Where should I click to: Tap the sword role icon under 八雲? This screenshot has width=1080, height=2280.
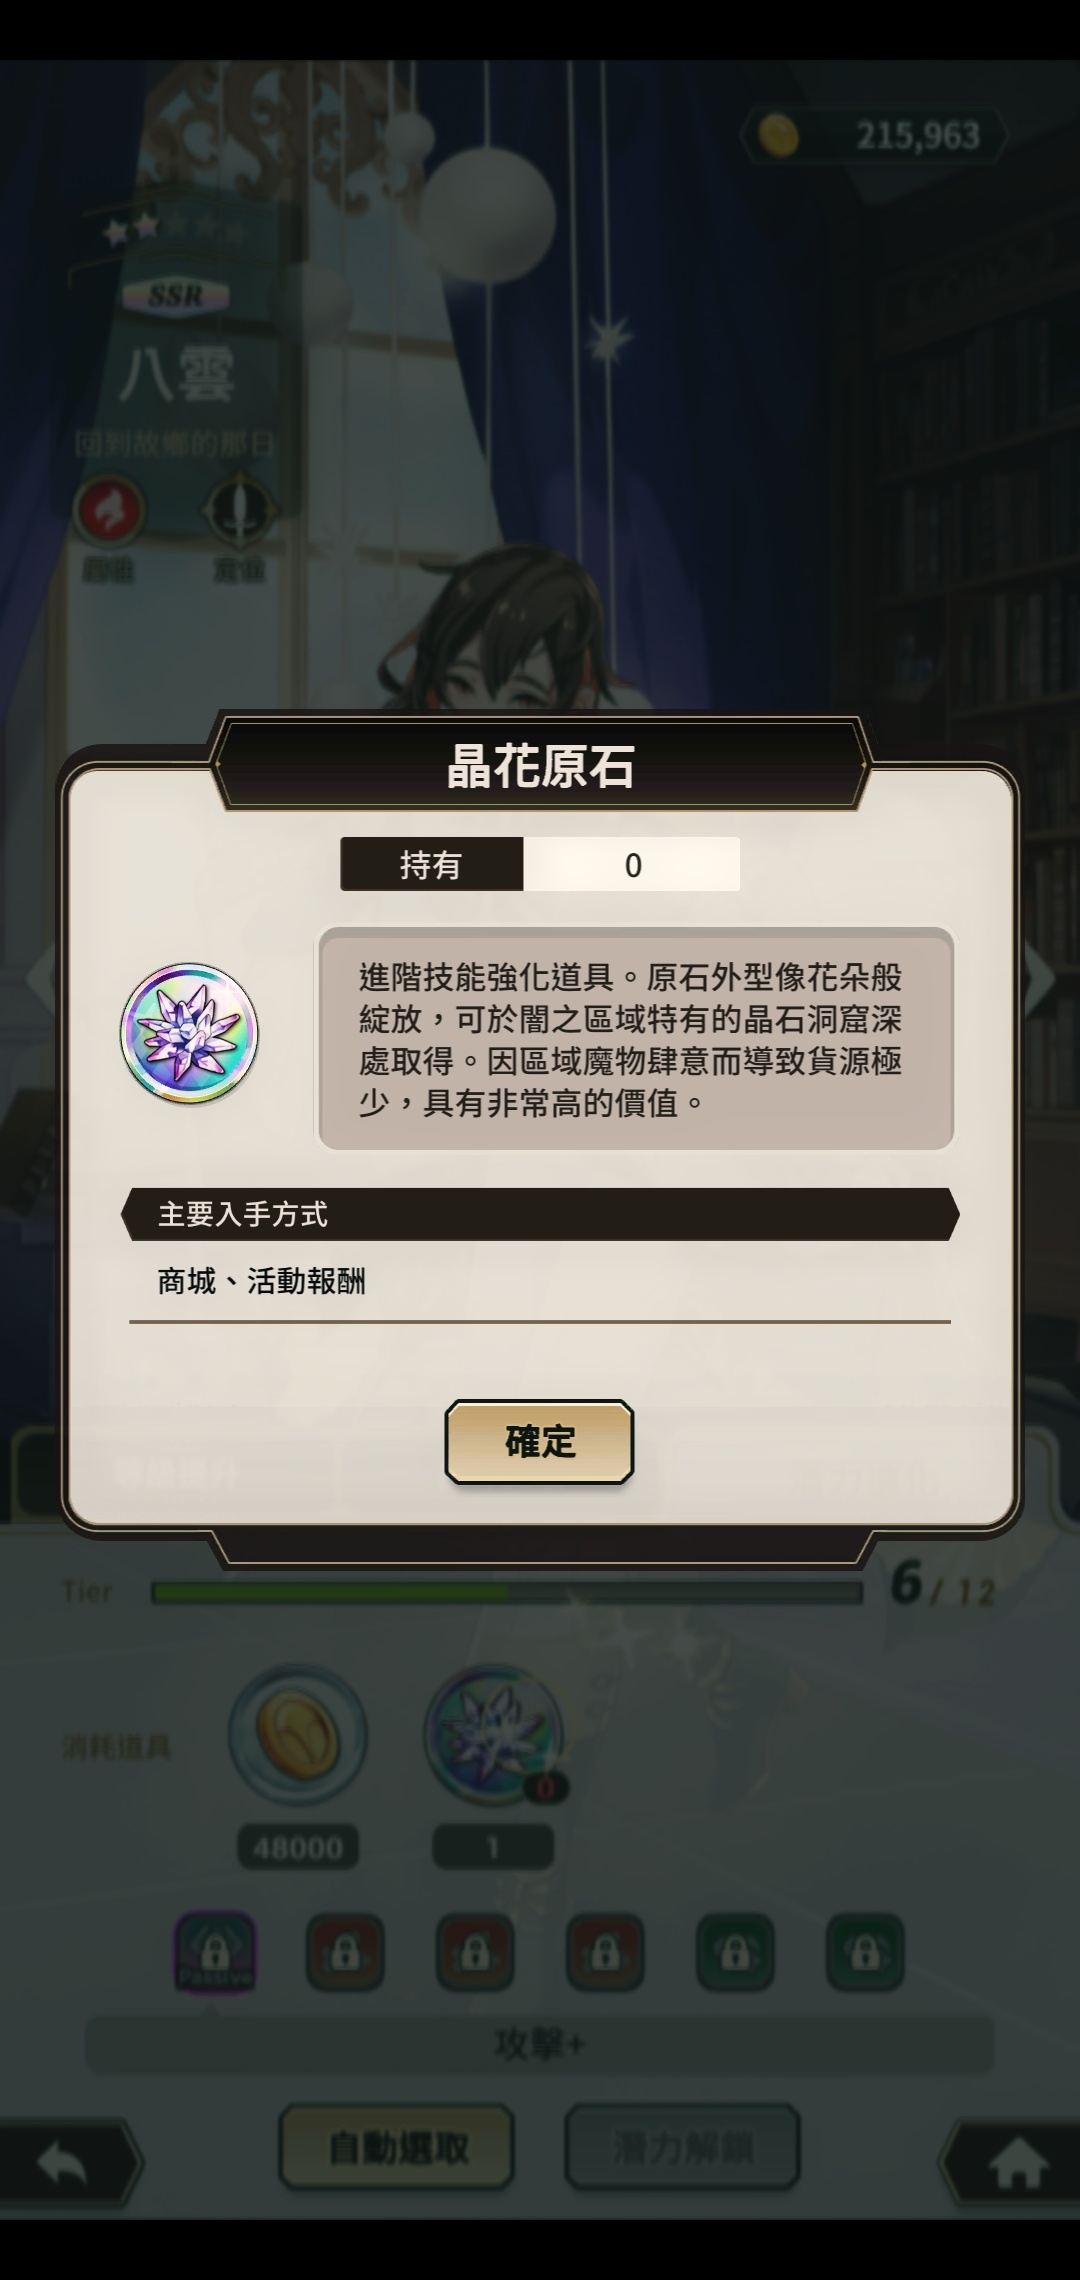tap(239, 512)
